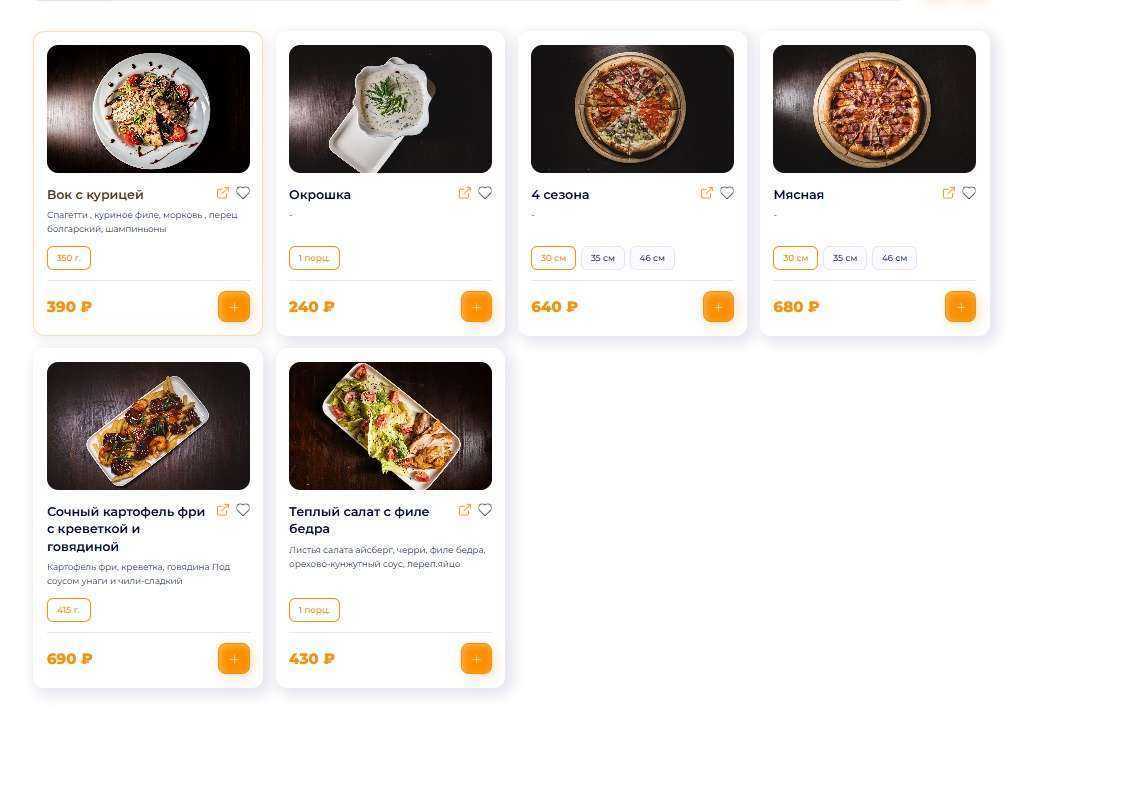Choose 46 см size for Мясная pizza
Viewport: 1148px width, 785px height.
(894, 258)
